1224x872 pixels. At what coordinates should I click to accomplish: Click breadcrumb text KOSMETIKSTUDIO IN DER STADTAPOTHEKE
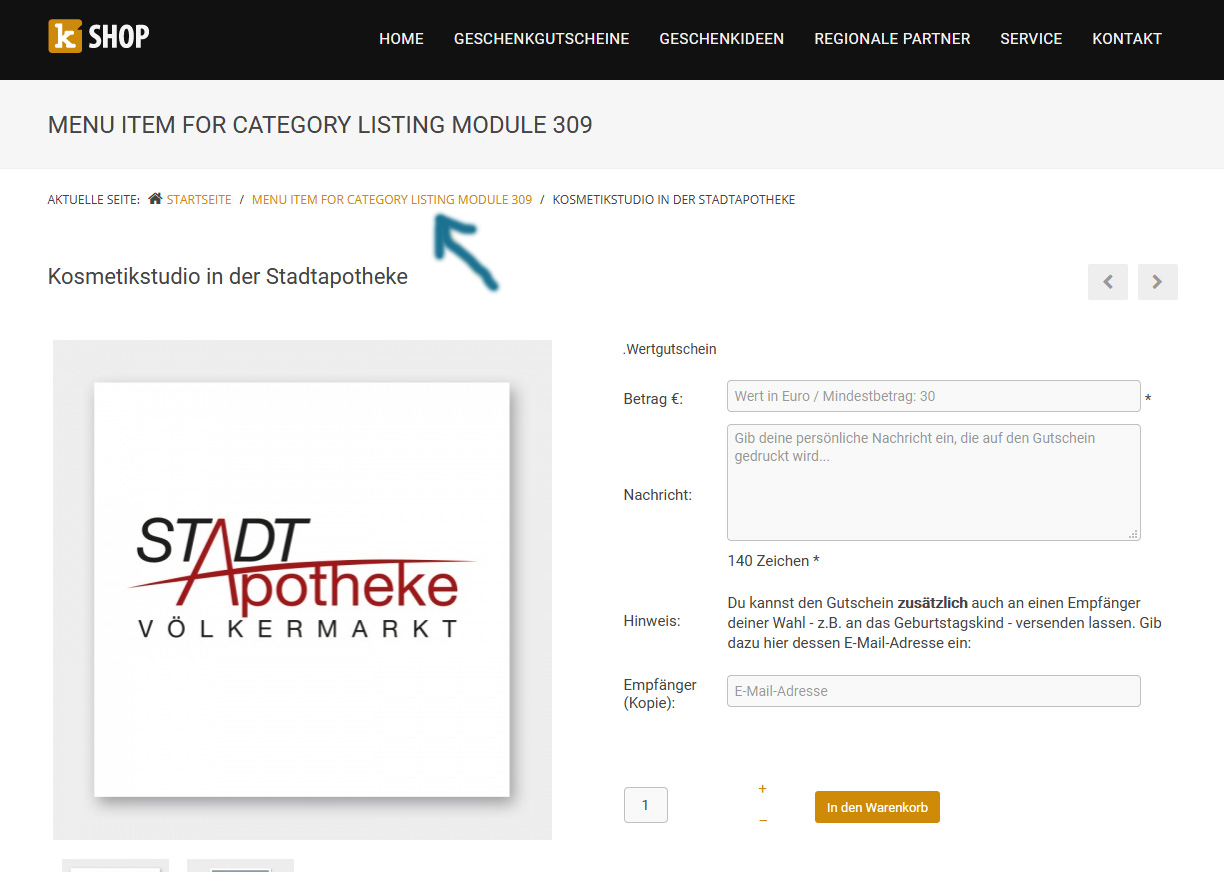674,200
